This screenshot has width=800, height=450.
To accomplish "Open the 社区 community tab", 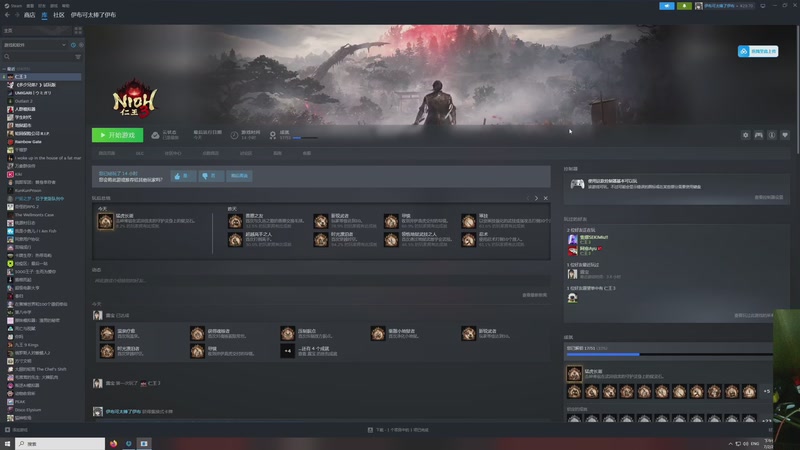I will coord(59,15).
